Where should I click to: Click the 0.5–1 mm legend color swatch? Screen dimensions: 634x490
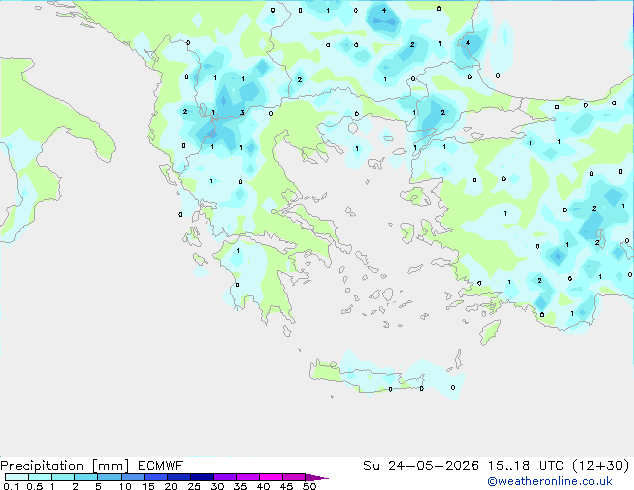[40, 477]
